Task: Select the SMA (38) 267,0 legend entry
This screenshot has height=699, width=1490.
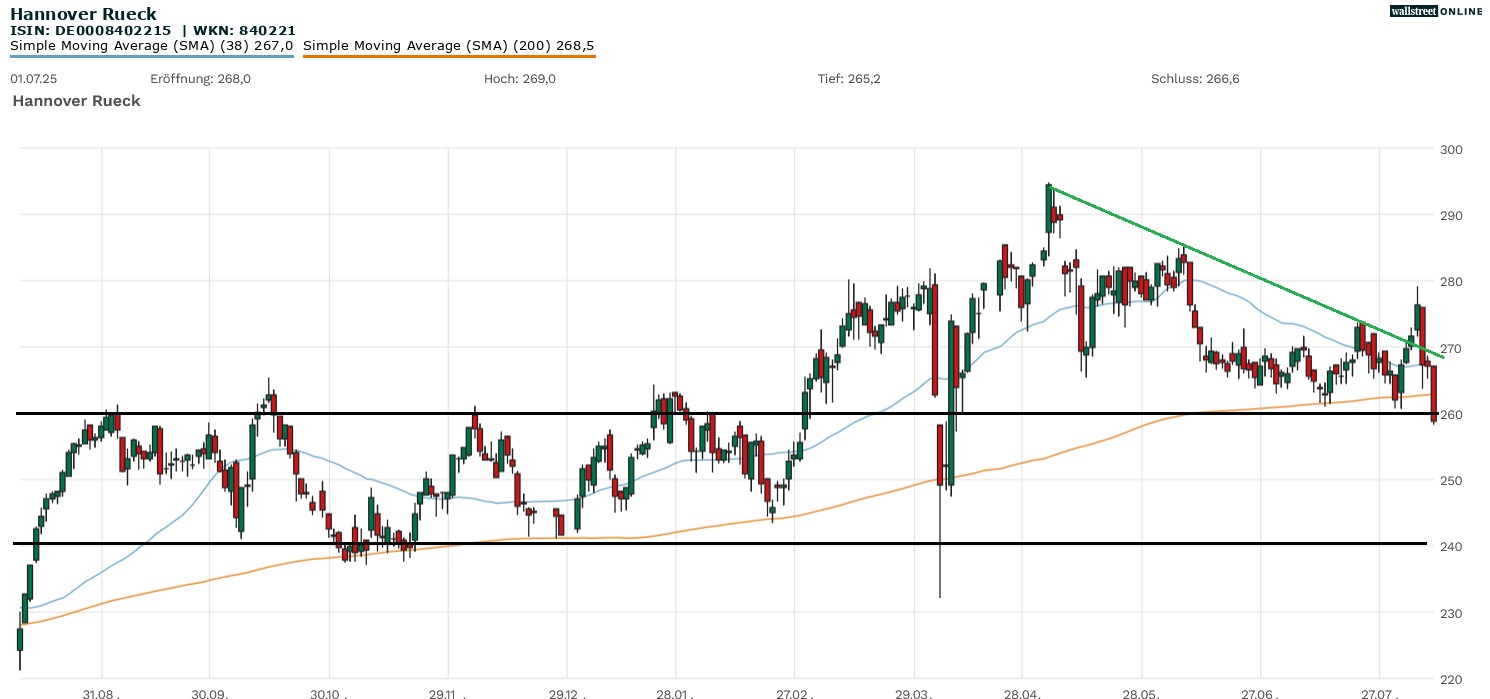Action: point(152,46)
